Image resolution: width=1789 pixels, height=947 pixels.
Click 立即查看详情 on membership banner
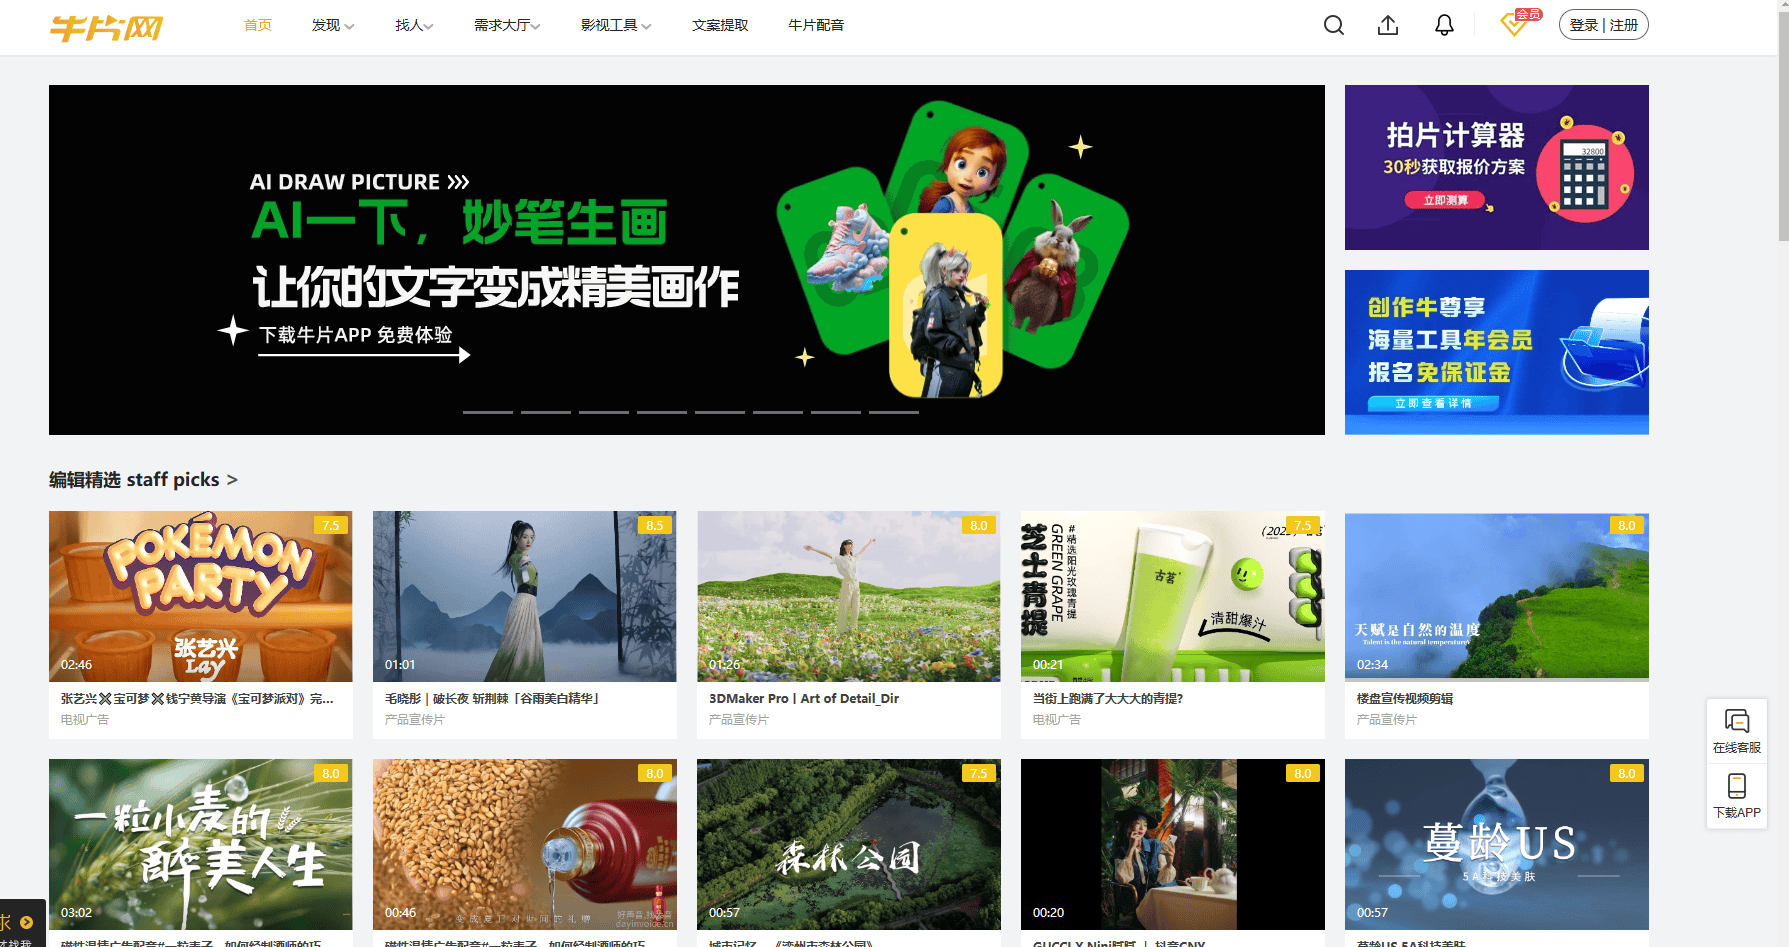point(1433,403)
